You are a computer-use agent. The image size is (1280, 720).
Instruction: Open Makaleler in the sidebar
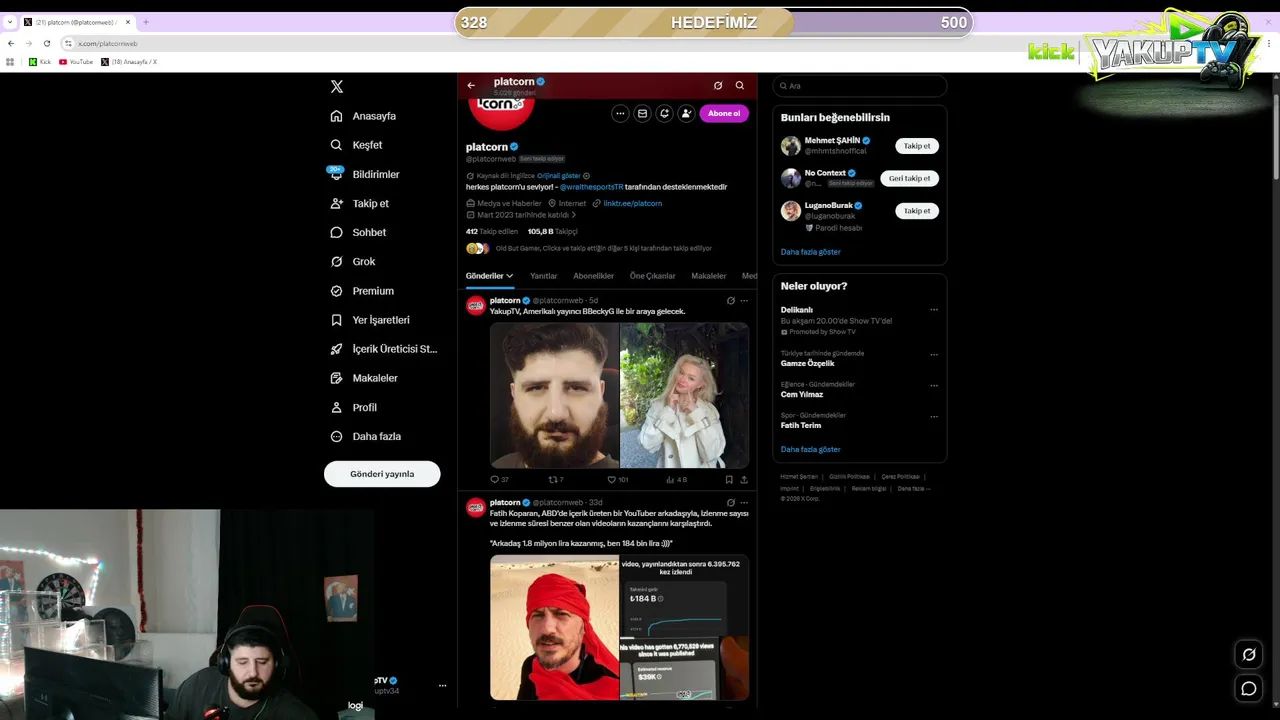pos(364,378)
